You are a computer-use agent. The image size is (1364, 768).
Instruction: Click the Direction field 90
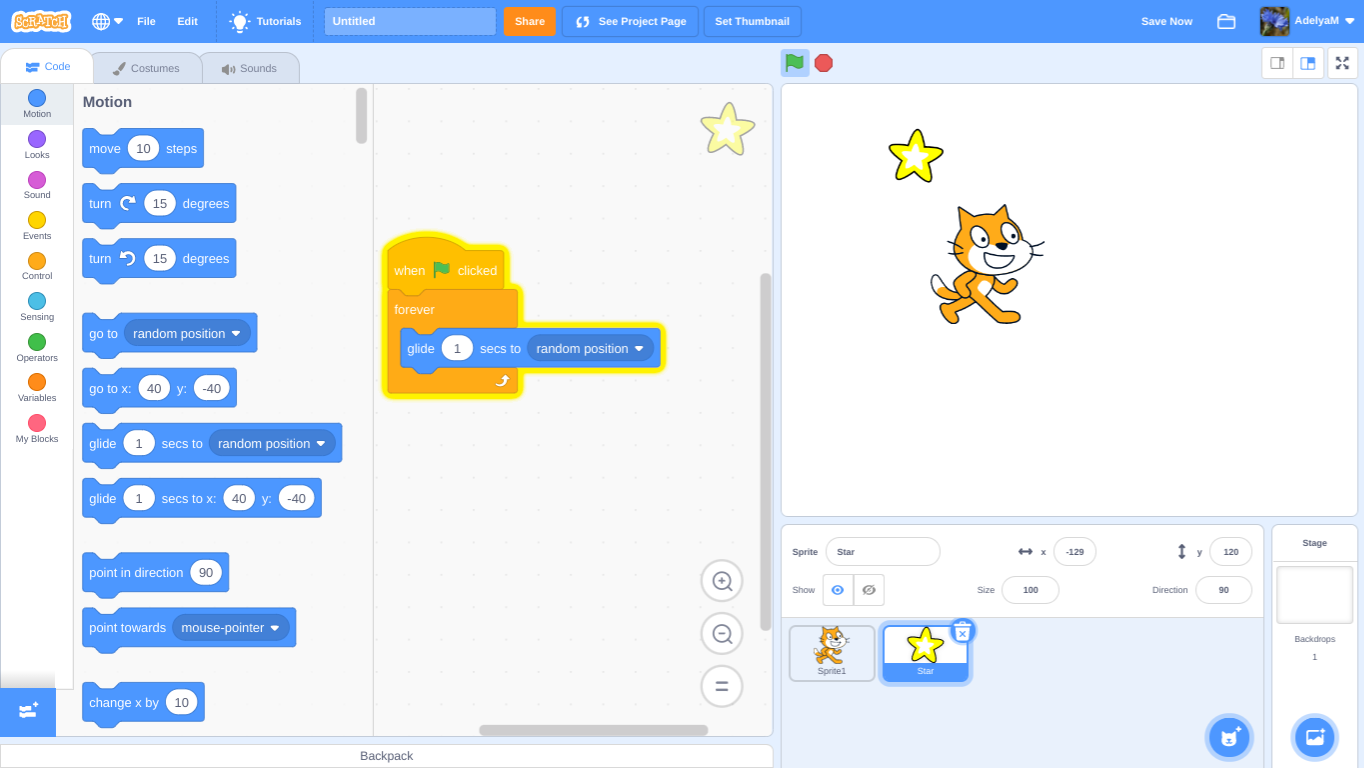[1224, 590]
